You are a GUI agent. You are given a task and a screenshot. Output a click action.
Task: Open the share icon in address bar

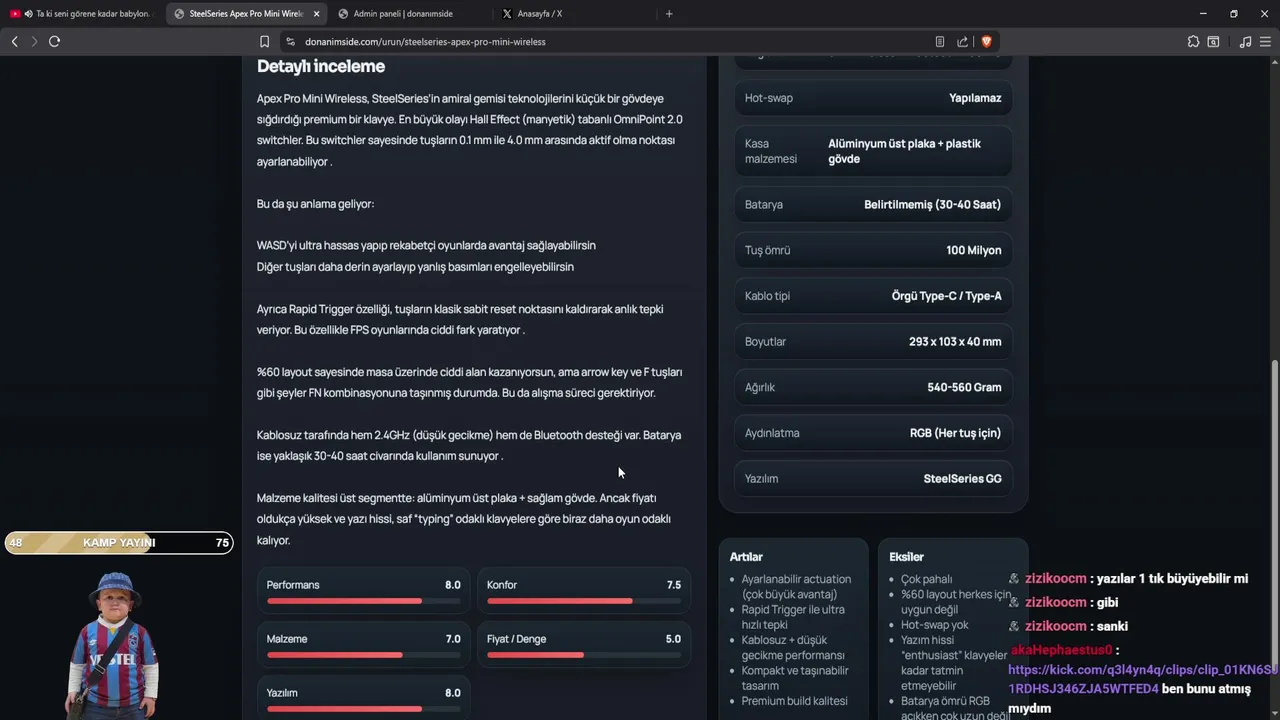(x=962, y=42)
